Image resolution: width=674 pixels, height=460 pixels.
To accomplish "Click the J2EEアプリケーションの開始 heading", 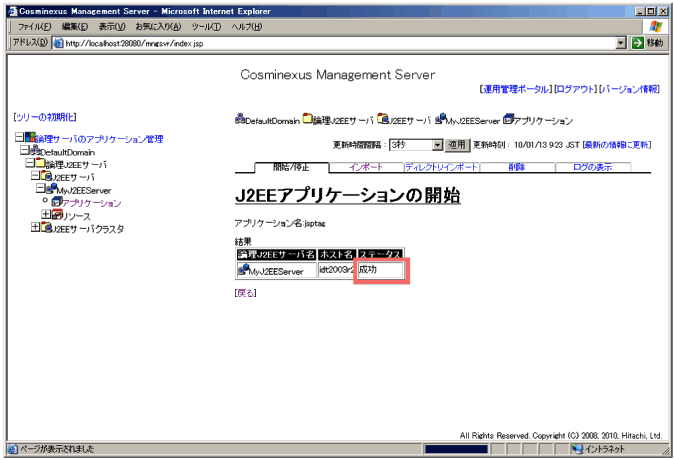I will [x=348, y=196].
